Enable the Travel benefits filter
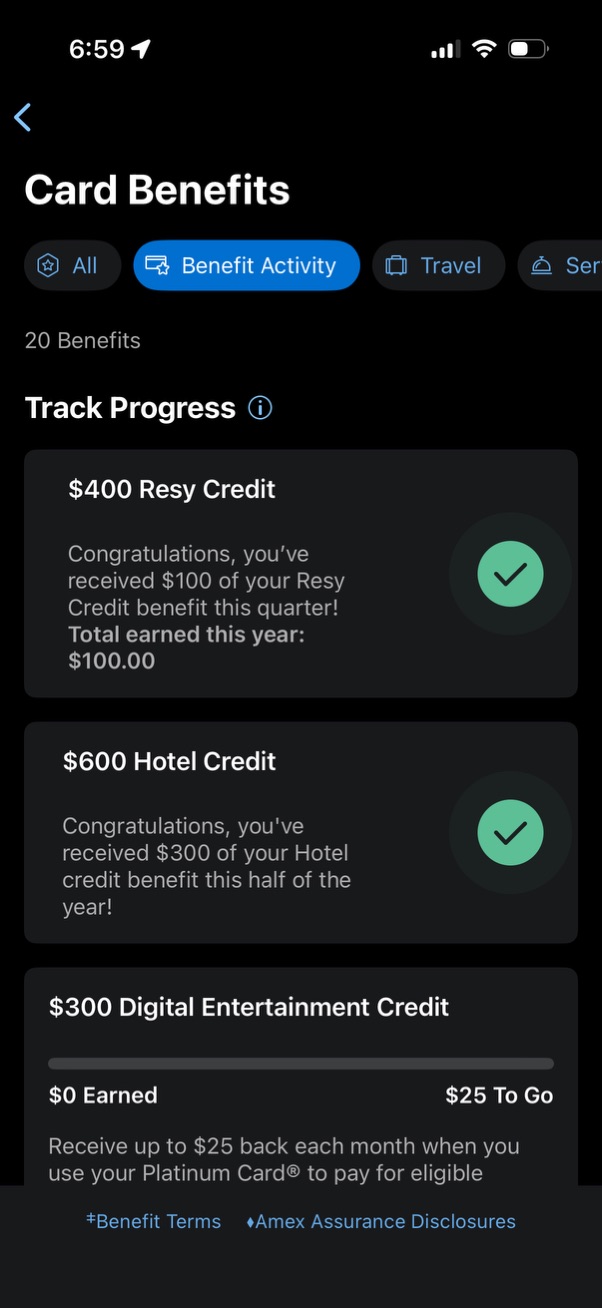 [x=438, y=265]
